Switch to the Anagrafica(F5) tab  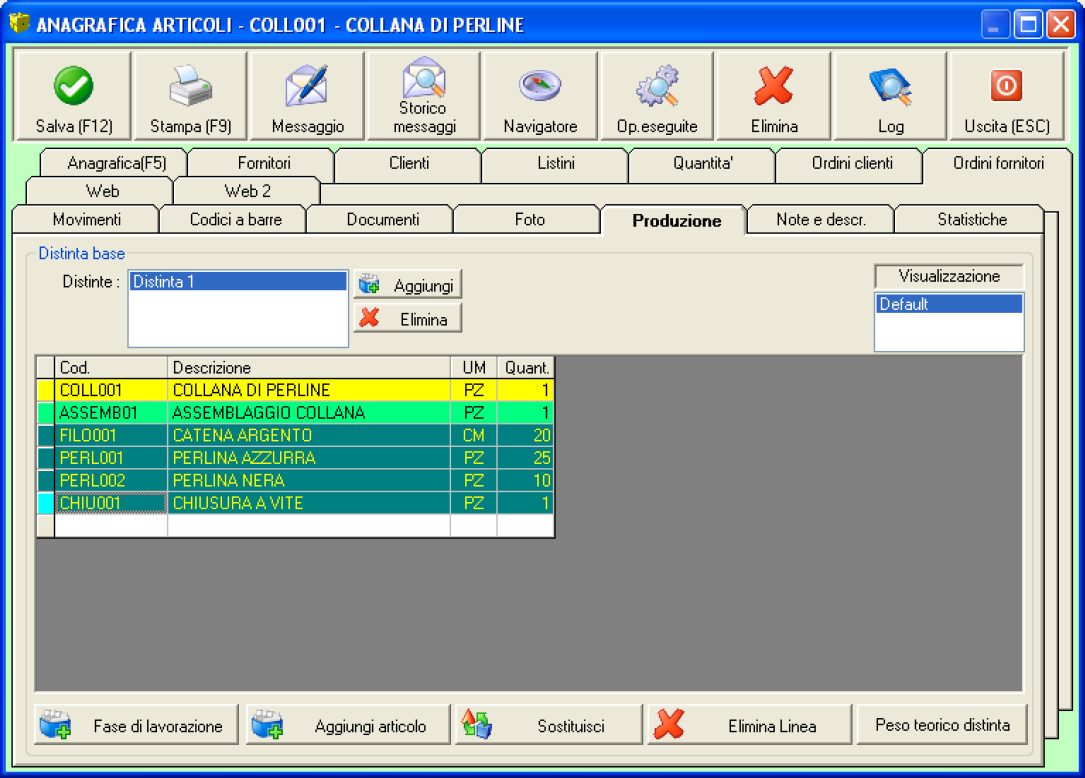point(116,163)
